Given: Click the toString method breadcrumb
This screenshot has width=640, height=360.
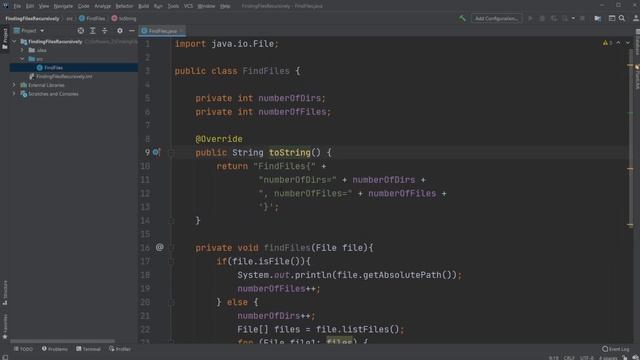Looking at the screenshot, I should coord(124,18).
